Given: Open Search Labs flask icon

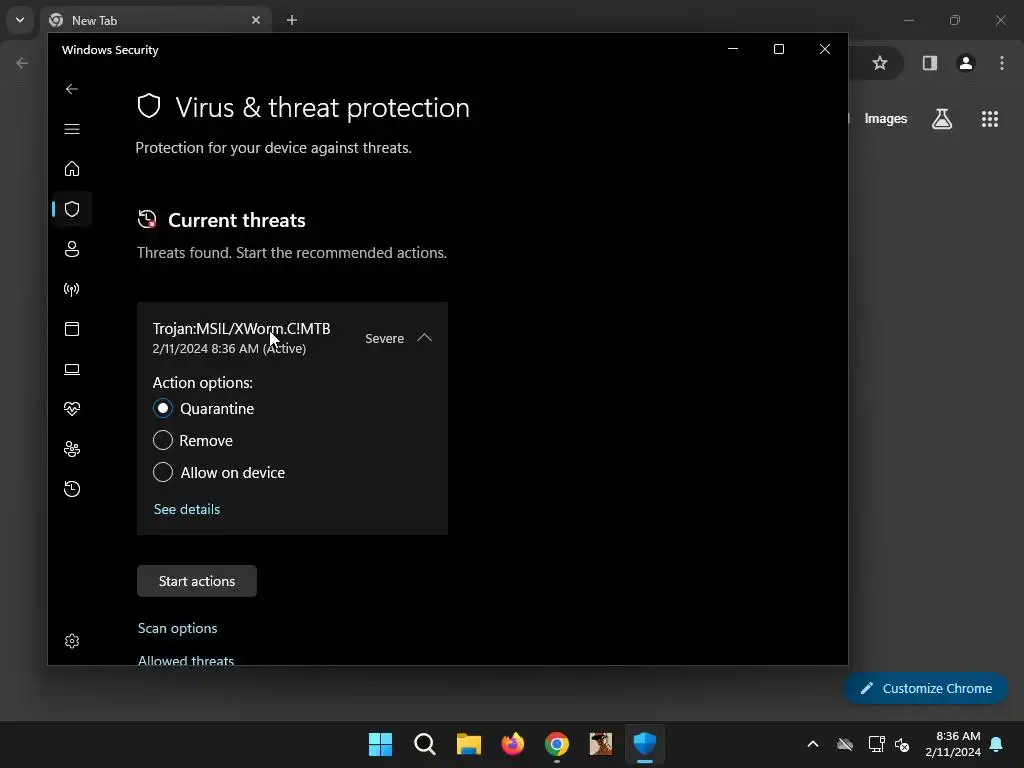Looking at the screenshot, I should point(942,119).
